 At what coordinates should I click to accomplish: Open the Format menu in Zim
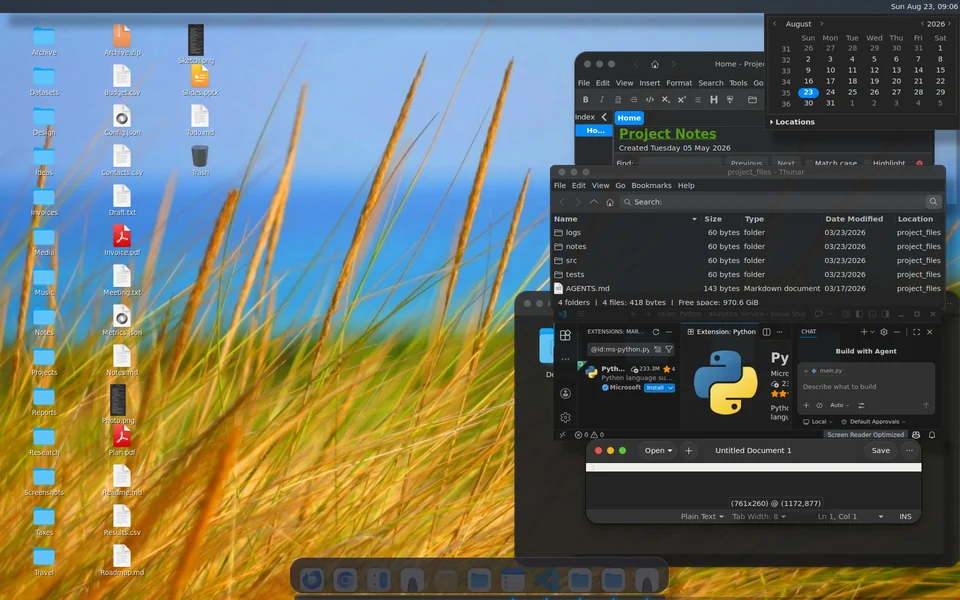(678, 83)
